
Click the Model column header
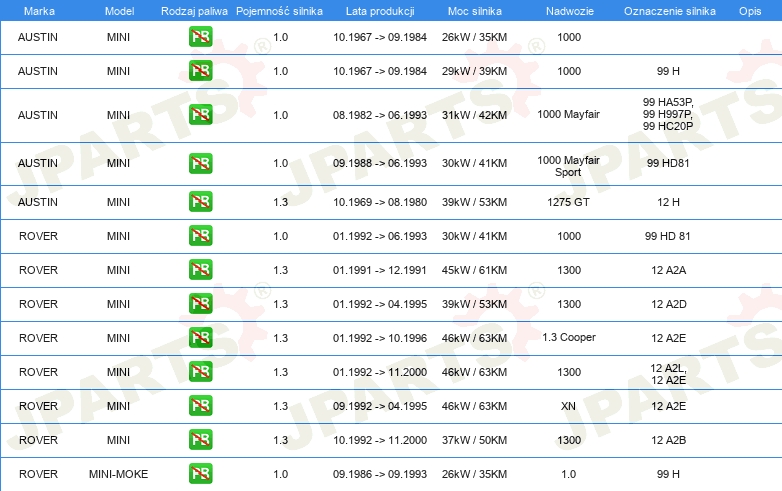119,11
